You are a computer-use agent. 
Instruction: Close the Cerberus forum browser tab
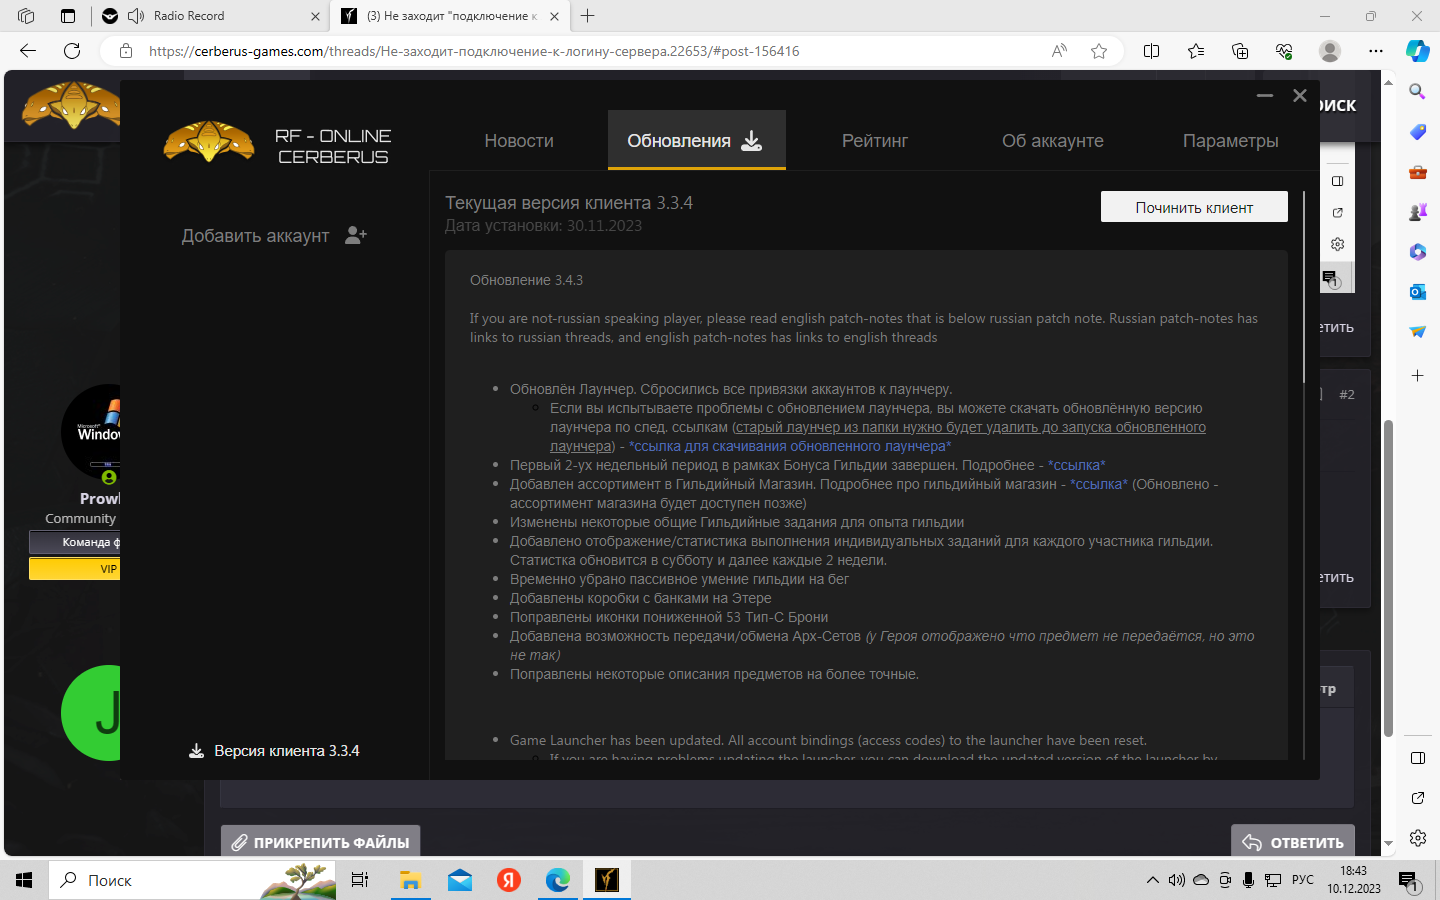click(552, 16)
